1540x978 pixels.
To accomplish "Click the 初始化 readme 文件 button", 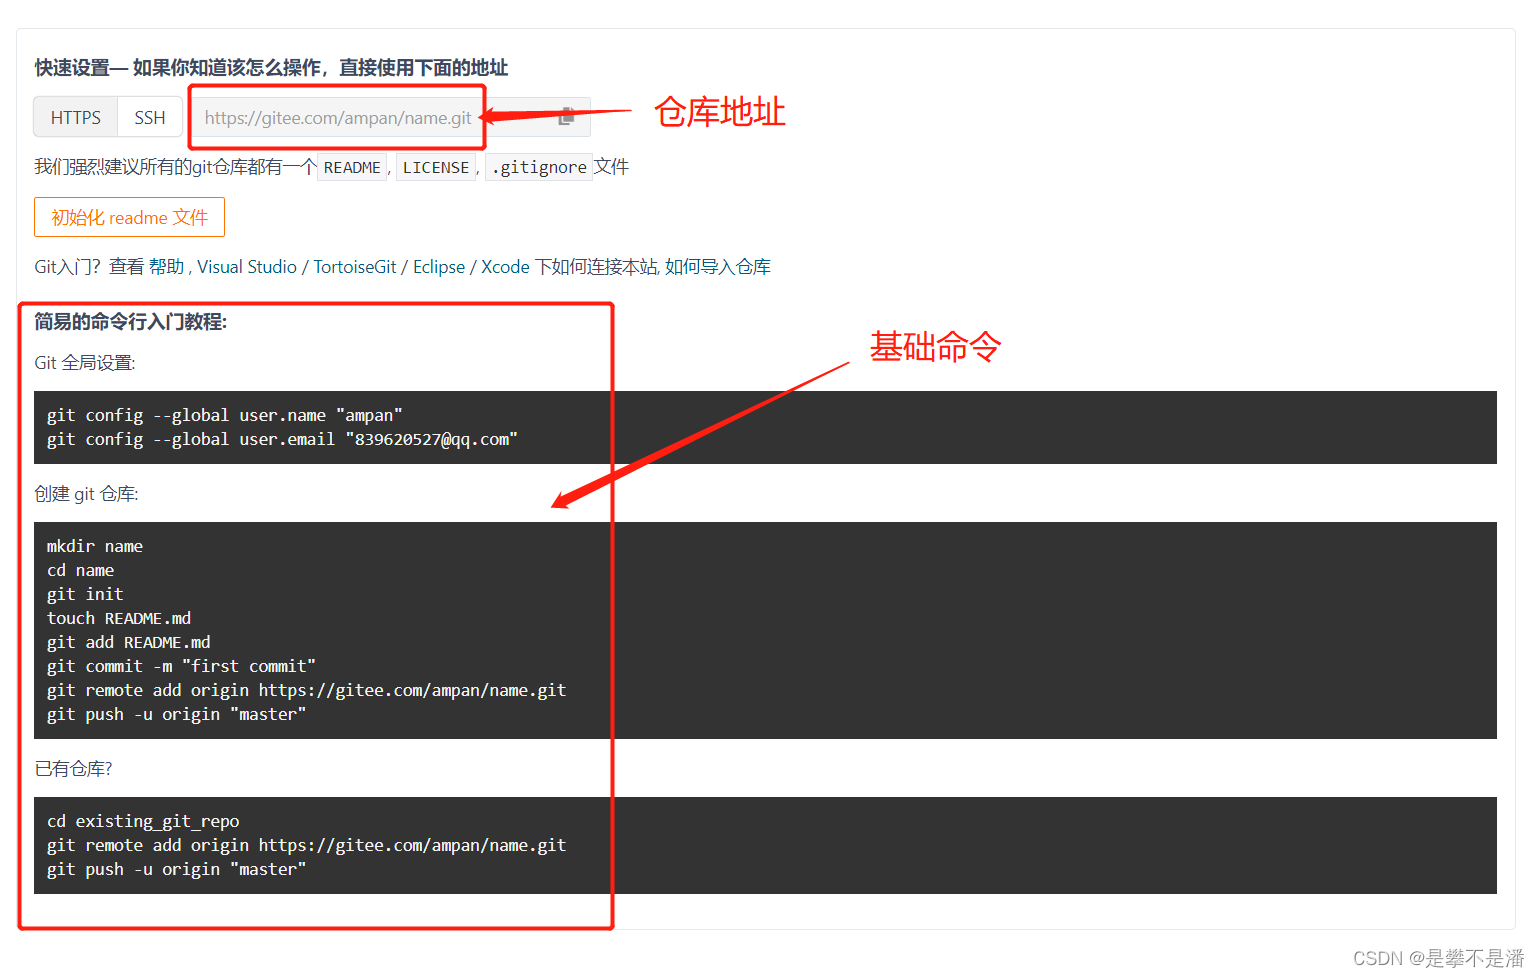I will click(129, 217).
